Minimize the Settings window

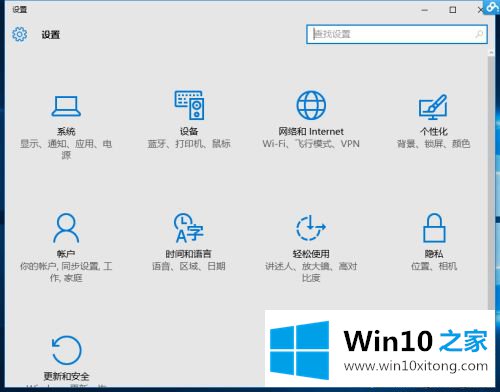[425, 10]
